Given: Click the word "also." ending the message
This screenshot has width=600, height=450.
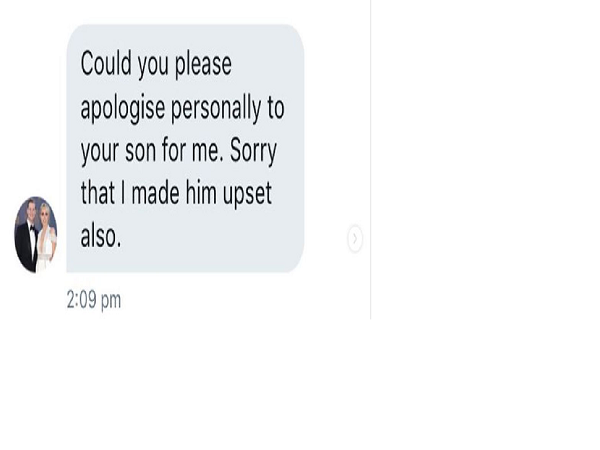Looking at the screenshot, I should (101, 235).
